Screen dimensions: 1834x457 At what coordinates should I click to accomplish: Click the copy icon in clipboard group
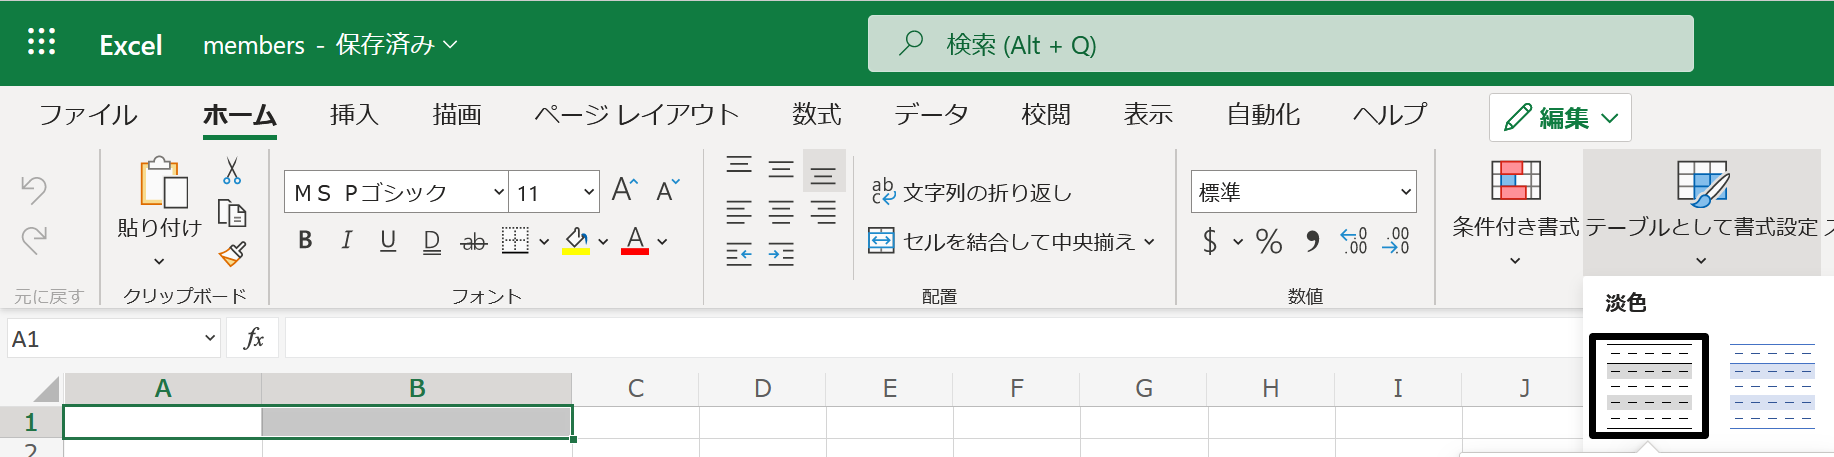pos(232,213)
